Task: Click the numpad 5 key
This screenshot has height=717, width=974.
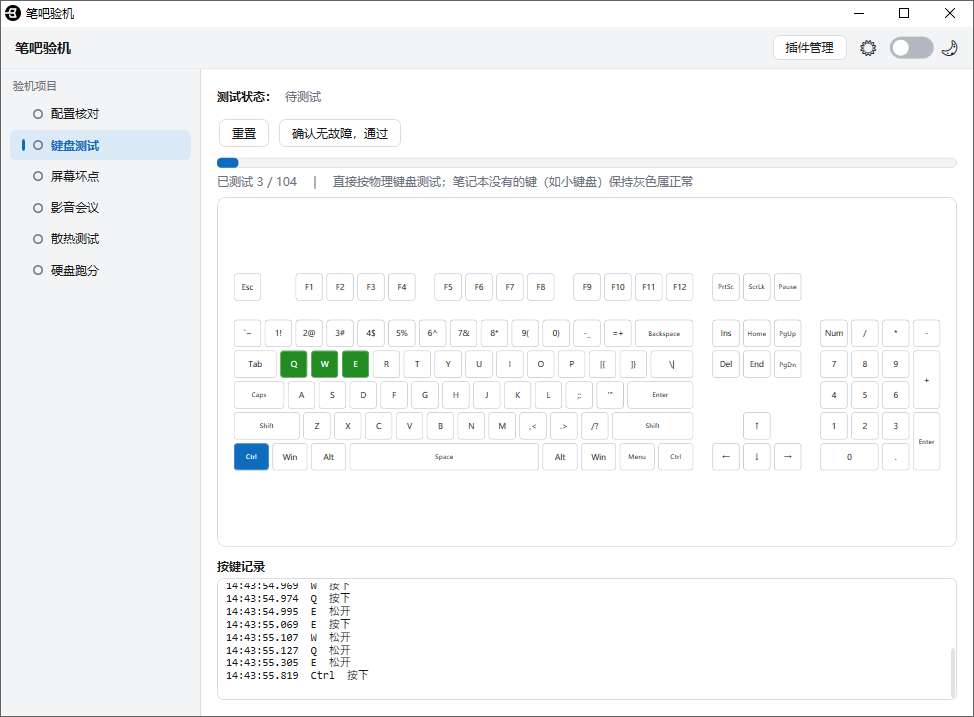Action: [x=865, y=395]
